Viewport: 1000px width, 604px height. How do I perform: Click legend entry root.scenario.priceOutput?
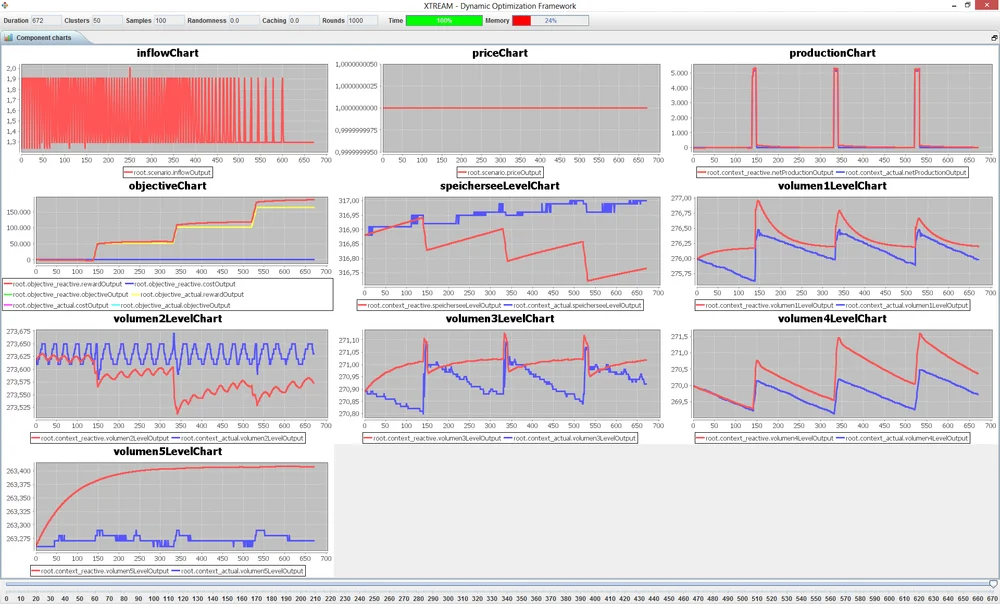(500, 172)
